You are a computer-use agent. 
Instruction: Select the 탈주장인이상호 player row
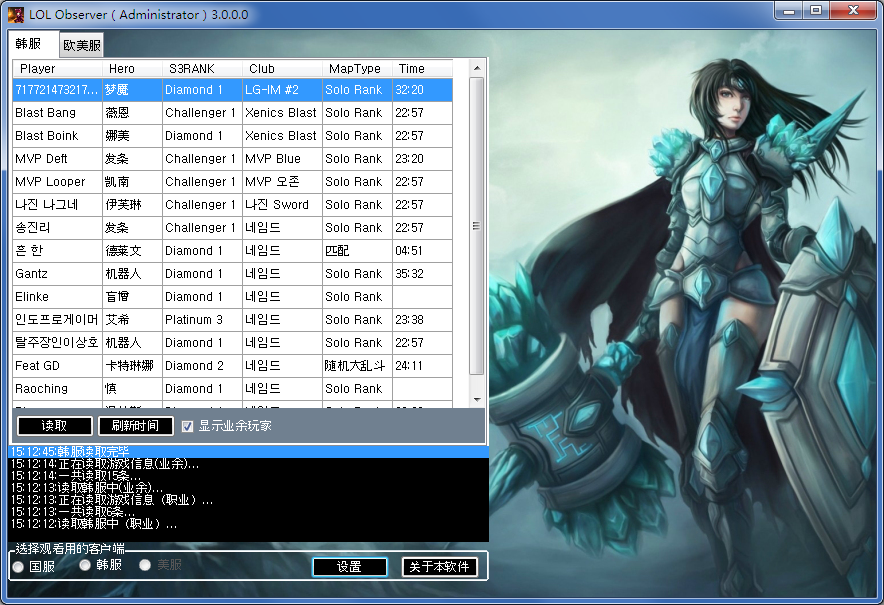tap(232, 343)
